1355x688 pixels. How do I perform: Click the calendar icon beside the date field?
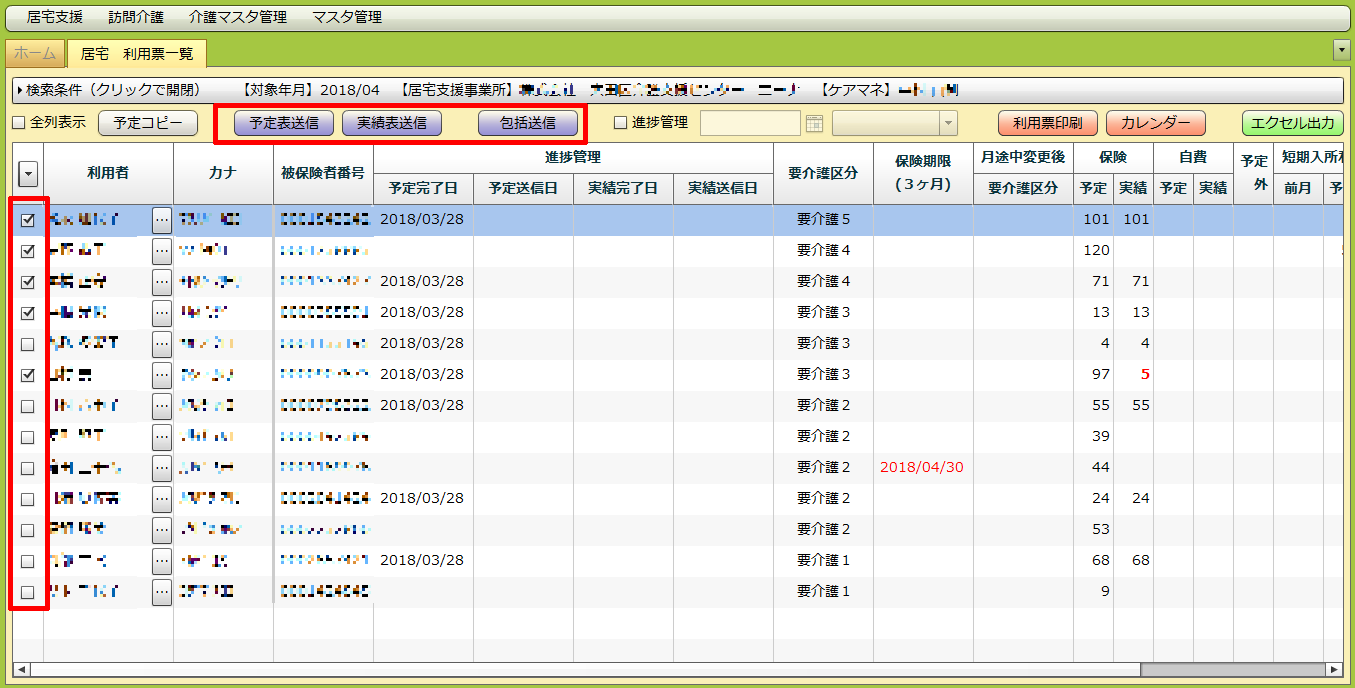point(814,123)
